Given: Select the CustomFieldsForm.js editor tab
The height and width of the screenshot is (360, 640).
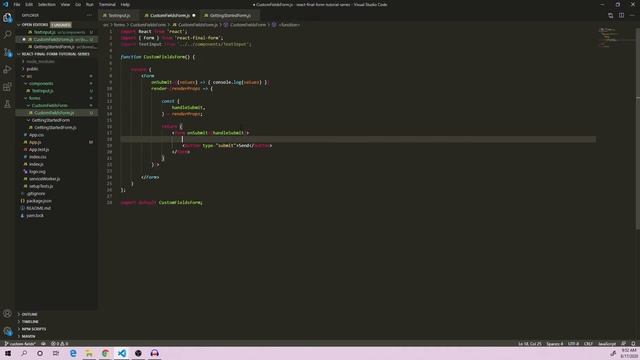Looking at the screenshot, I should point(169,16).
